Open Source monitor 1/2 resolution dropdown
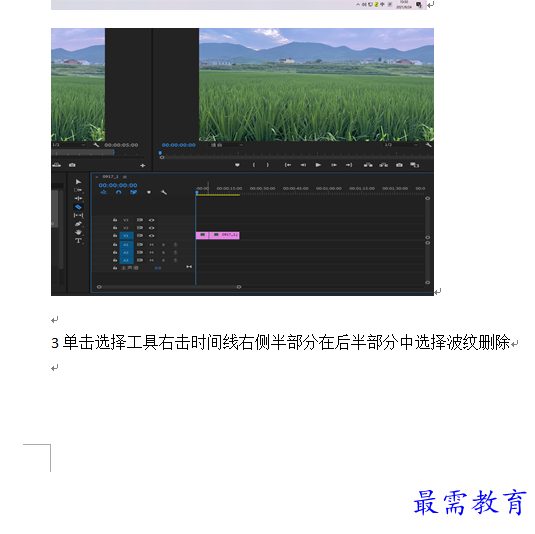The height and width of the screenshot is (534, 535). pyautogui.click(x=69, y=145)
